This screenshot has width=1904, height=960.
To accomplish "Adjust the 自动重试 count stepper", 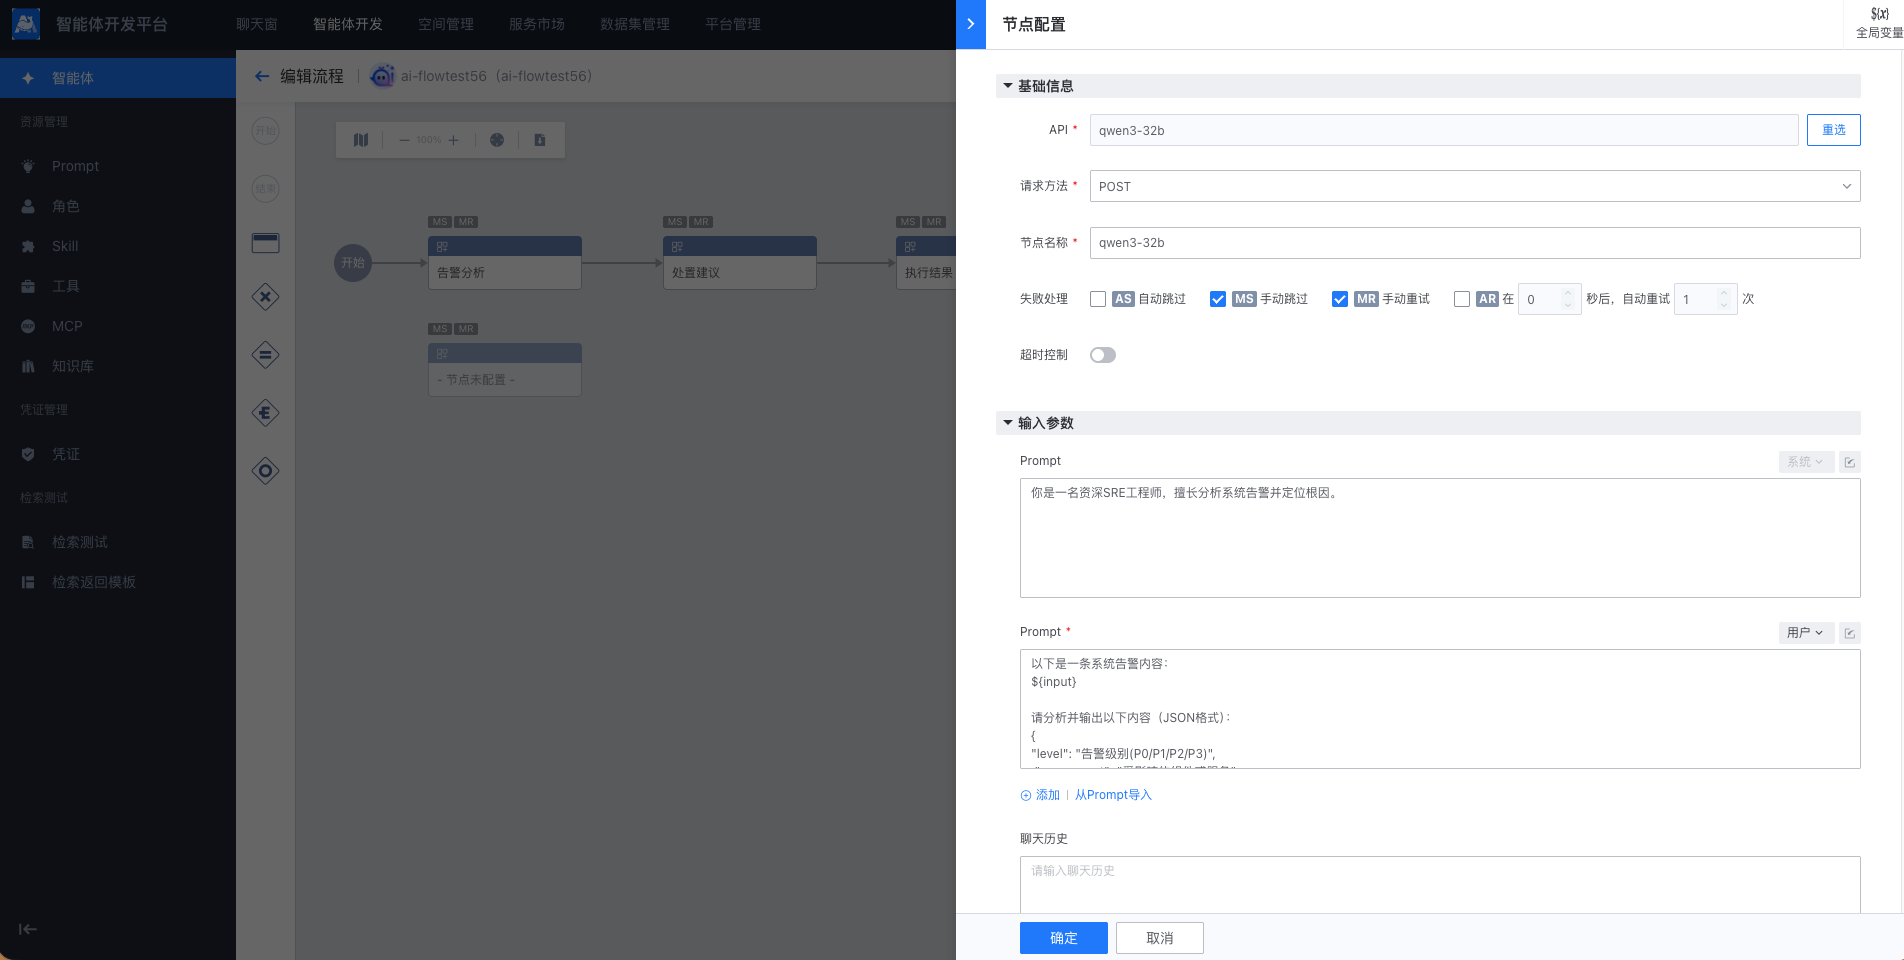I will click(1724, 299).
